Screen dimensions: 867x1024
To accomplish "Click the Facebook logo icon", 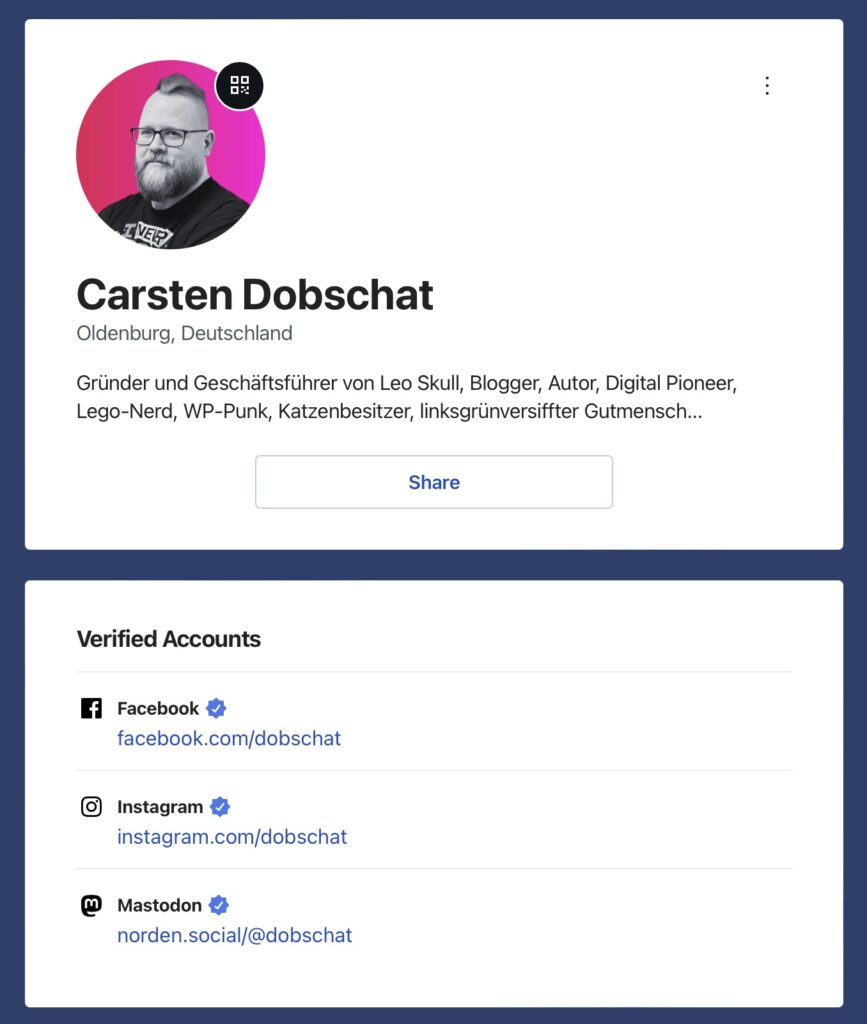I will 91,709.
